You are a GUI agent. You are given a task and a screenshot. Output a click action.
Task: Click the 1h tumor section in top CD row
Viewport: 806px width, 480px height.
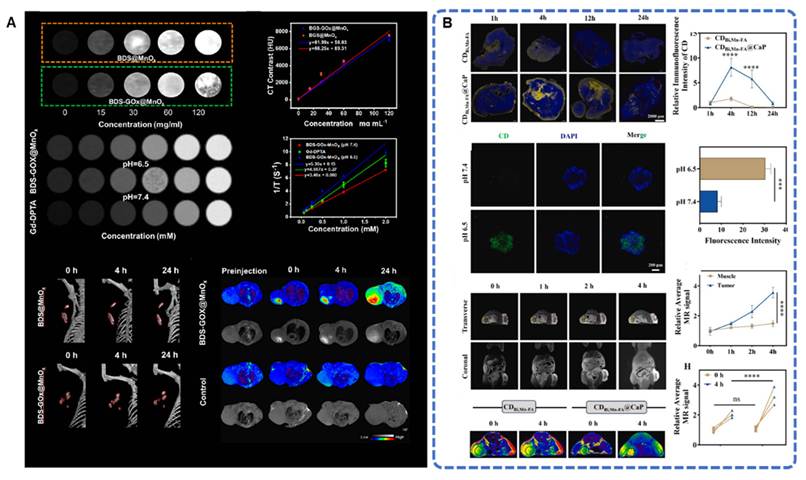495,47
